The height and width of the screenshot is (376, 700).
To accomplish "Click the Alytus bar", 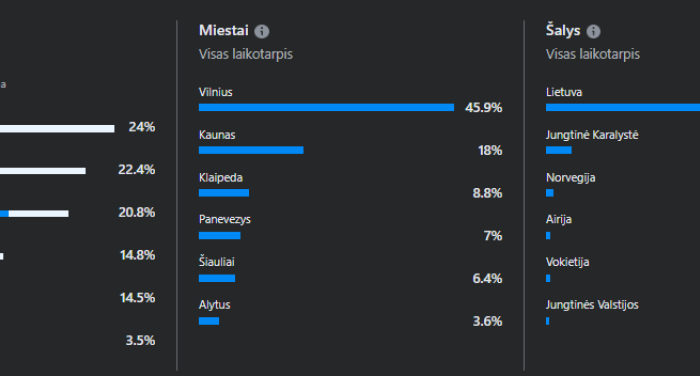I will point(209,321).
